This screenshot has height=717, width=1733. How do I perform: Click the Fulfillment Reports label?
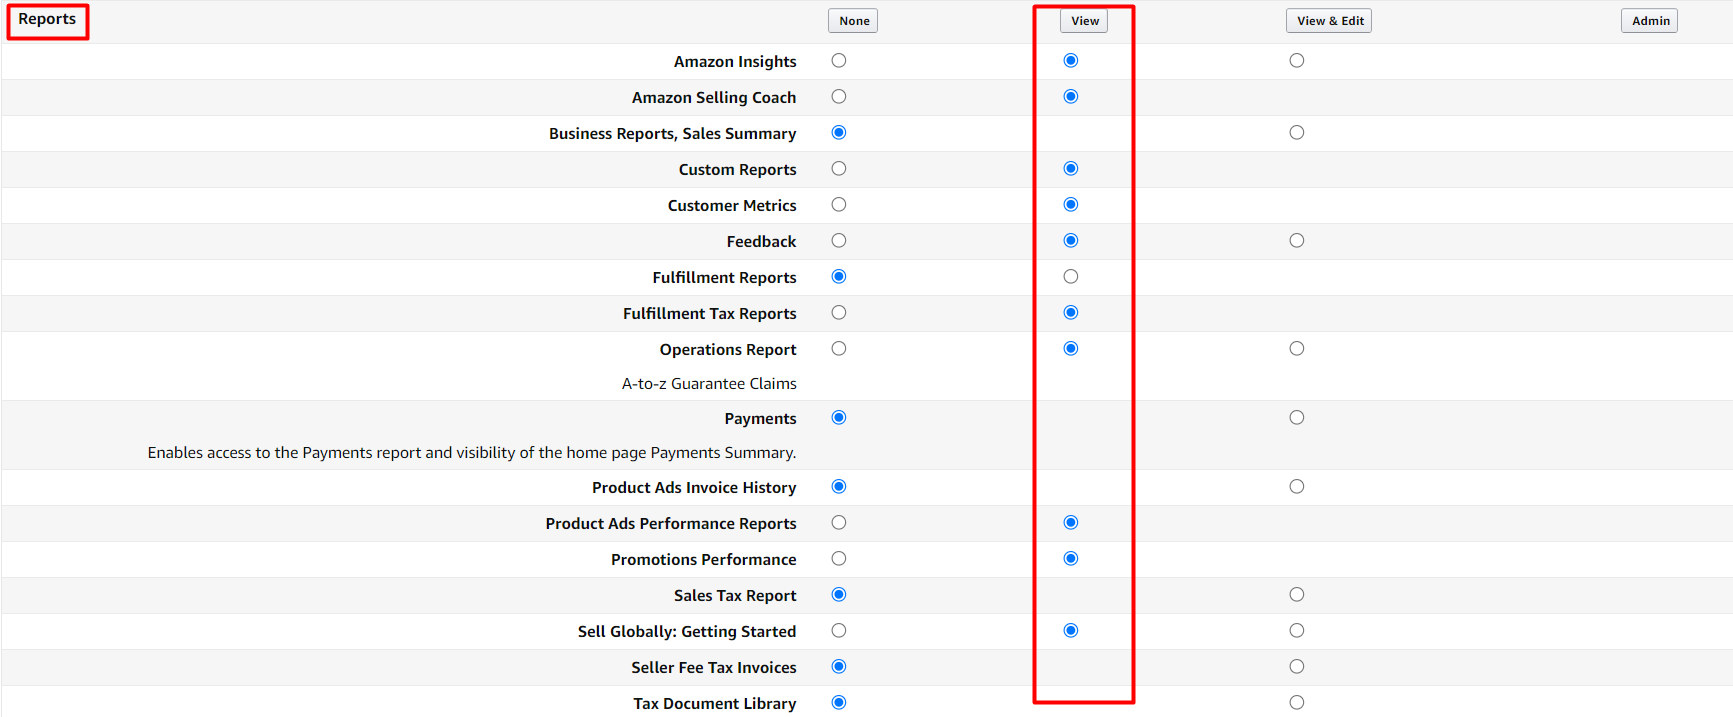tap(725, 278)
